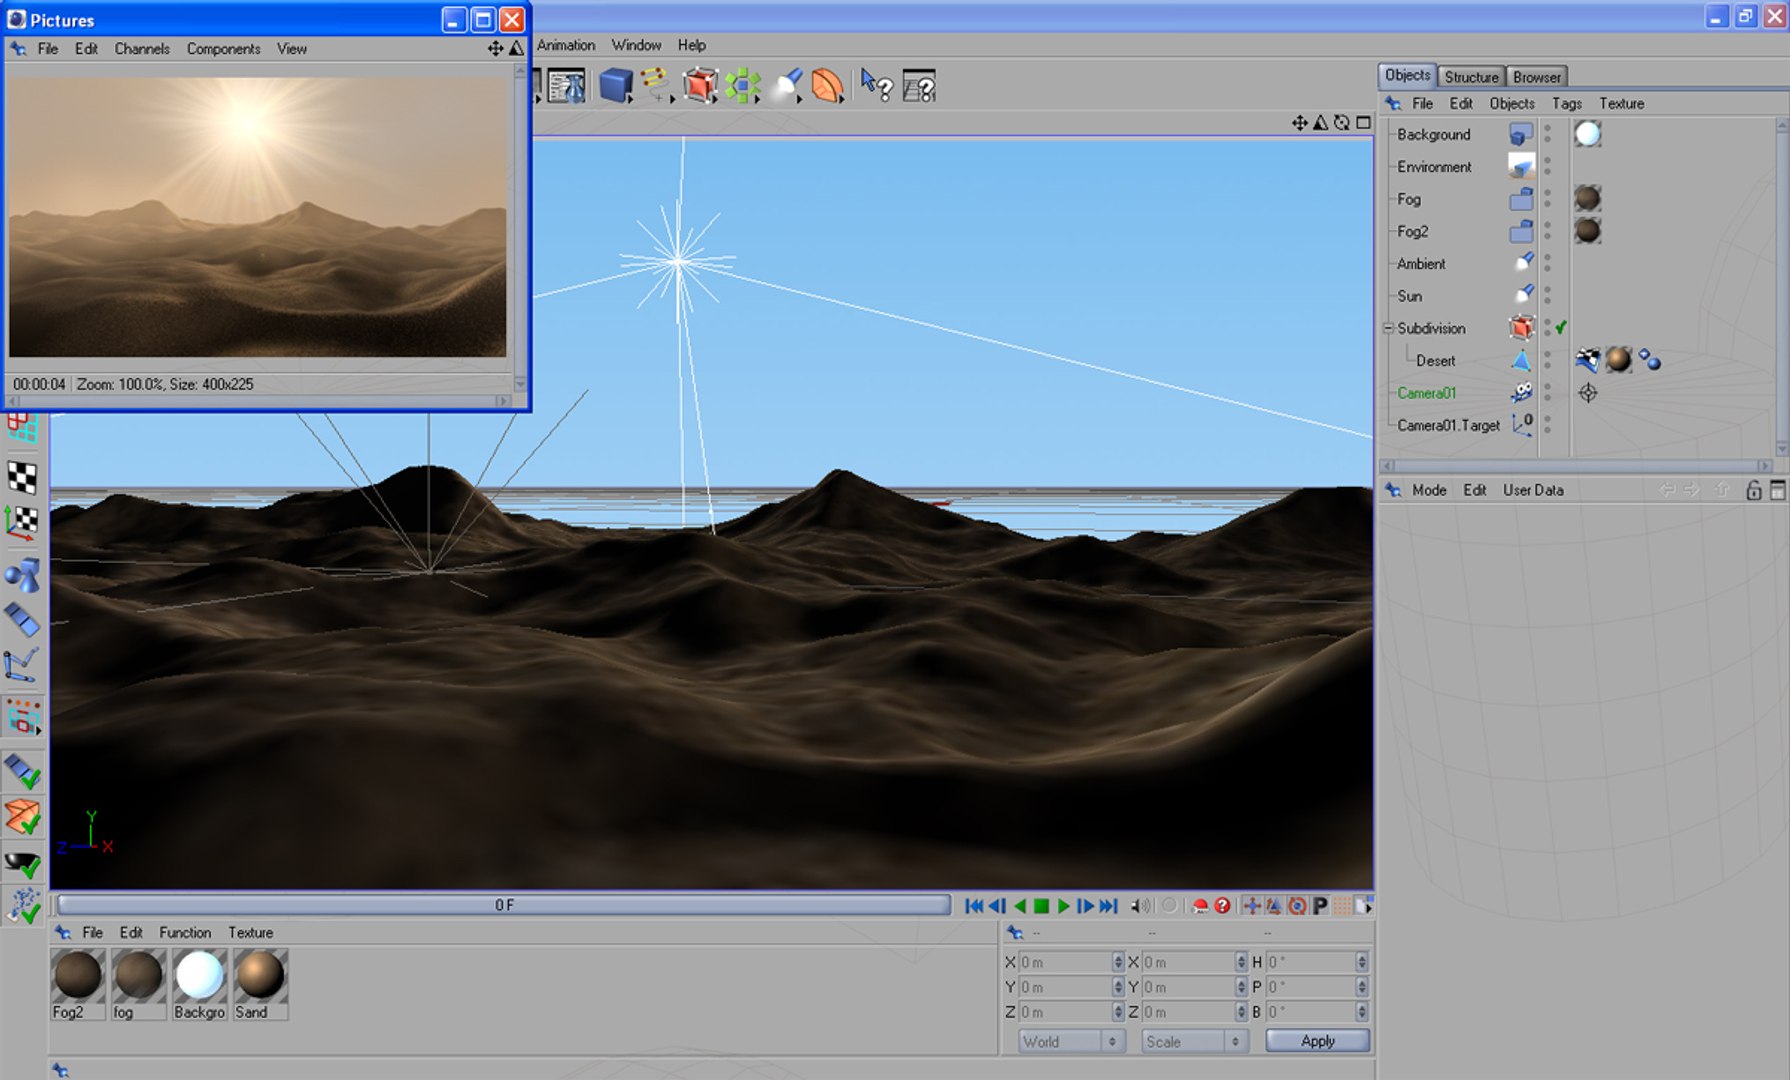This screenshot has width=1790, height=1080.
Task: Toggle visibility dots for the Fog2 object
Action: pyautogui.click(x=1547, y=231)
